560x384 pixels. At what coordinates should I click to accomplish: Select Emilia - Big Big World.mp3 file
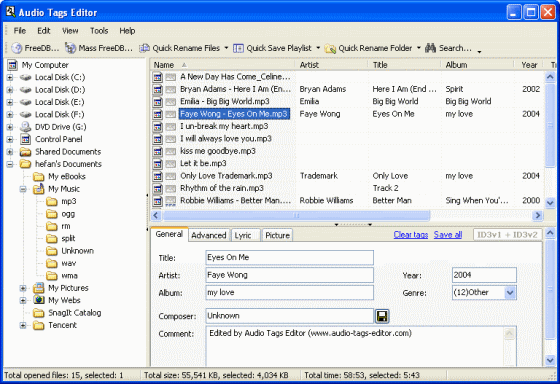[225, 101]
